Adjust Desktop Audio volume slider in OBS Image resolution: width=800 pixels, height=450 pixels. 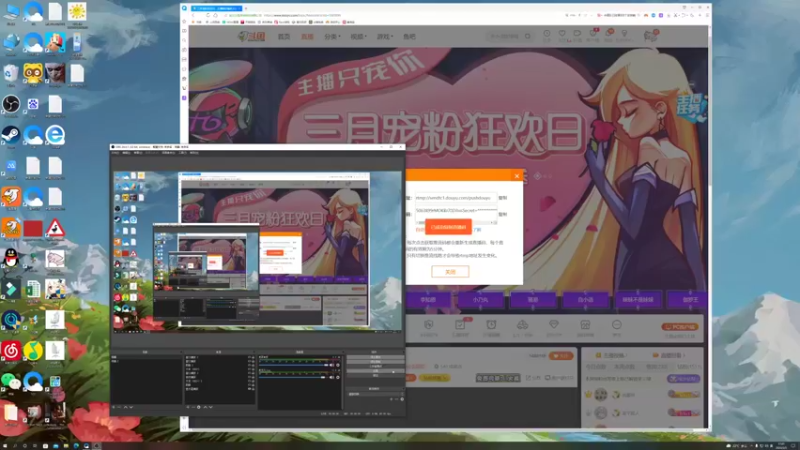point(294,365)
